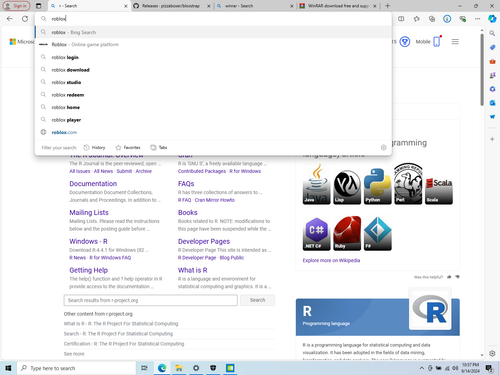The image size is (500, 375).
Task: Open the Split screen toolbar icon
Action: (401, 19)
